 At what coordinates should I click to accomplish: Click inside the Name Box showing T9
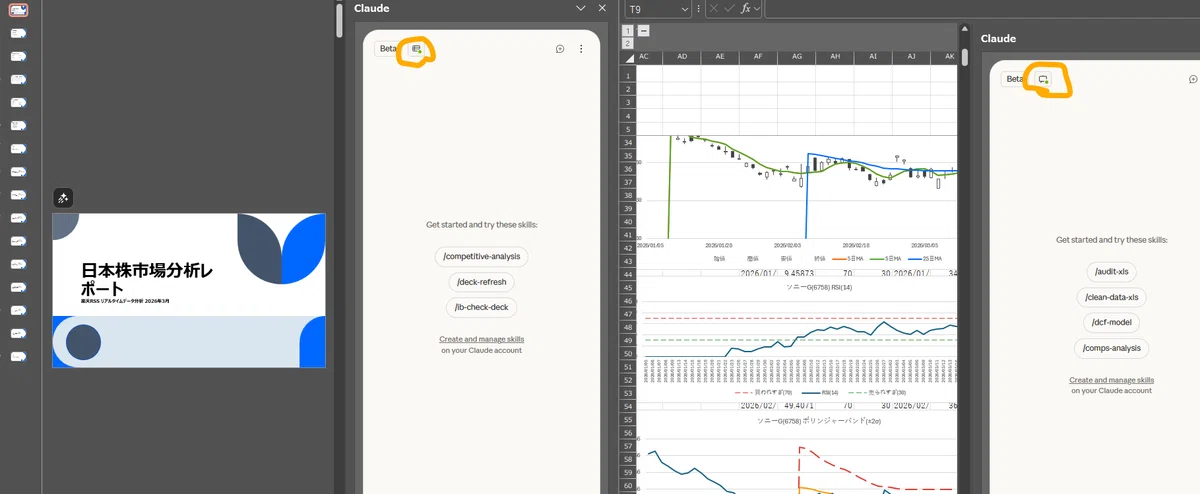(x=651, y=9)
